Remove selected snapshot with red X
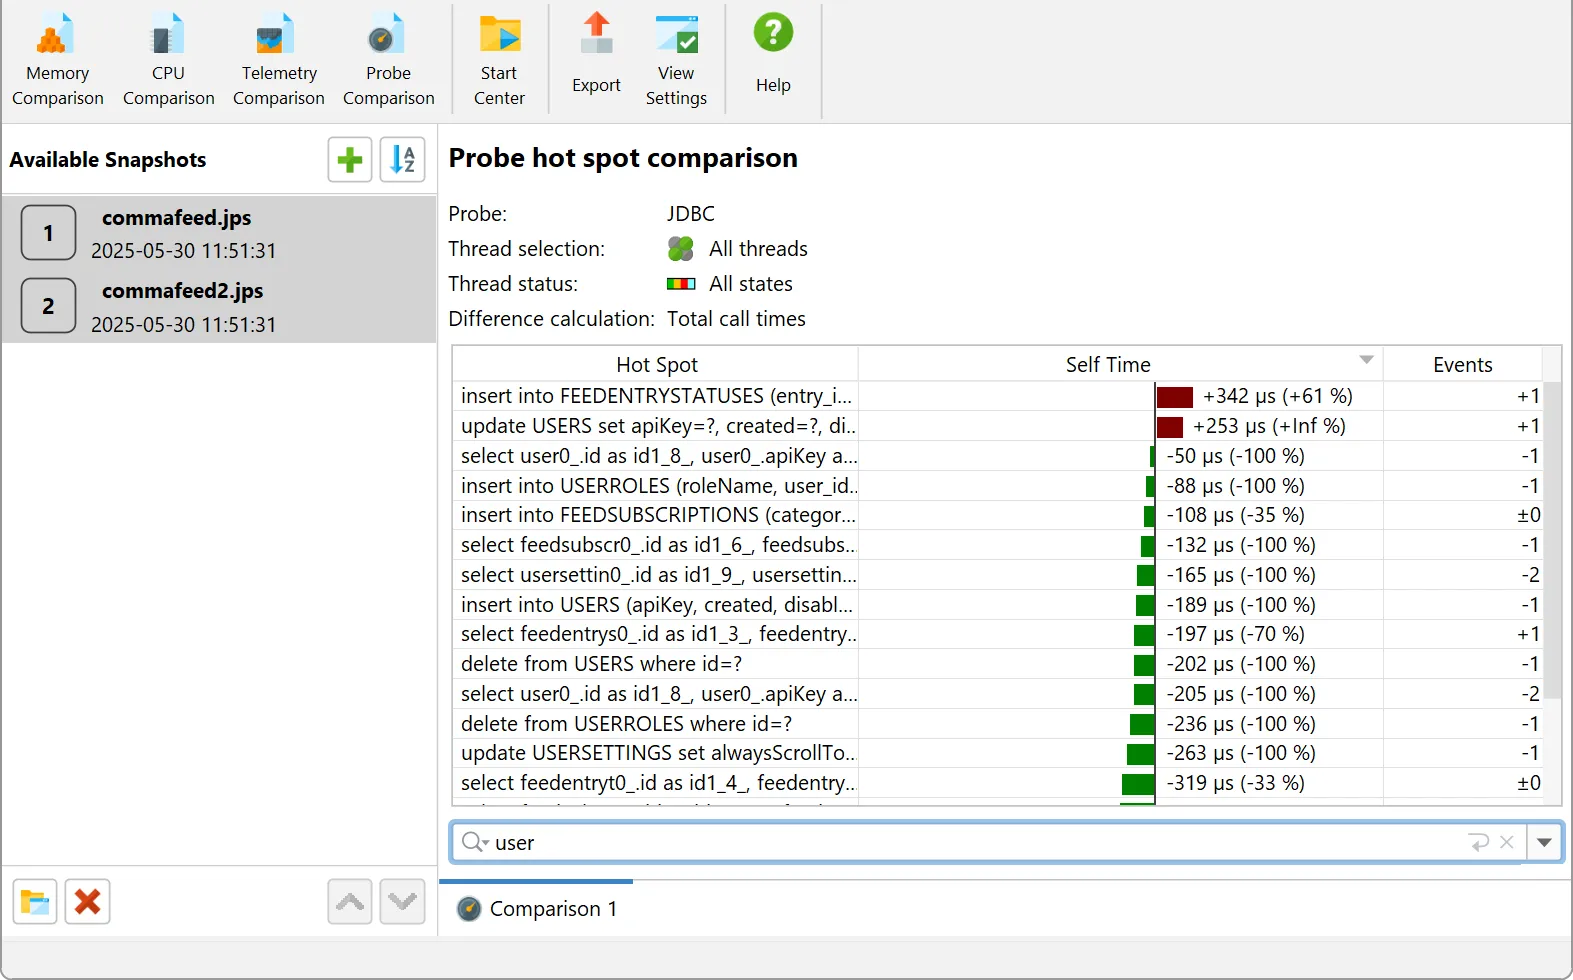 point(88,902)
